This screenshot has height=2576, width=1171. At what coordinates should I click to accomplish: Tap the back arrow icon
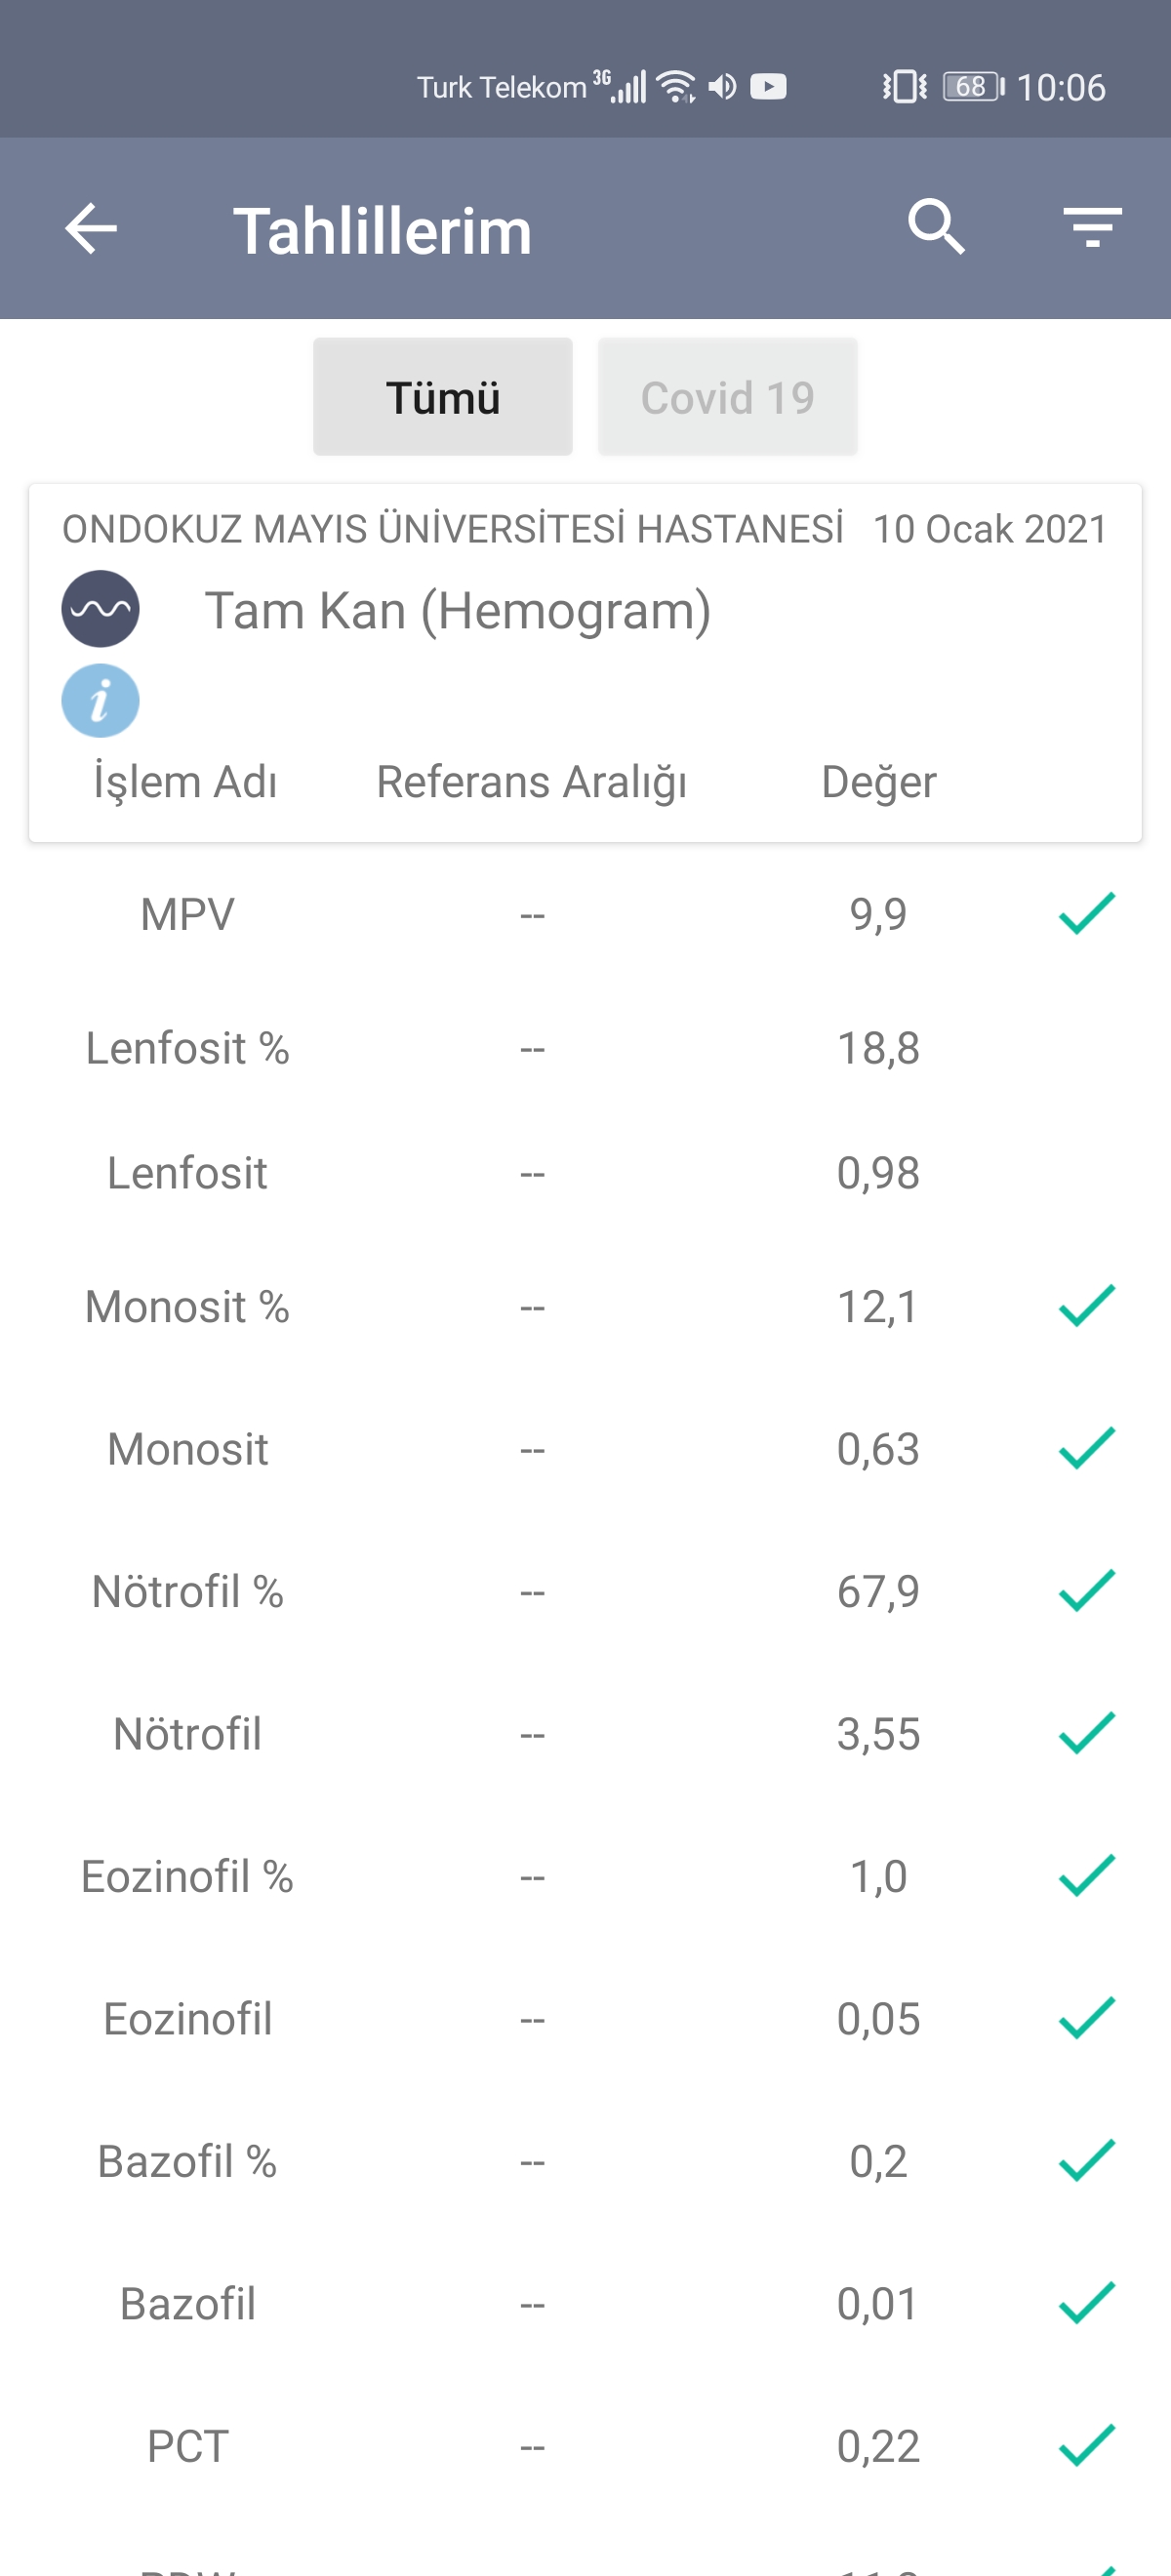pos(91,229)
